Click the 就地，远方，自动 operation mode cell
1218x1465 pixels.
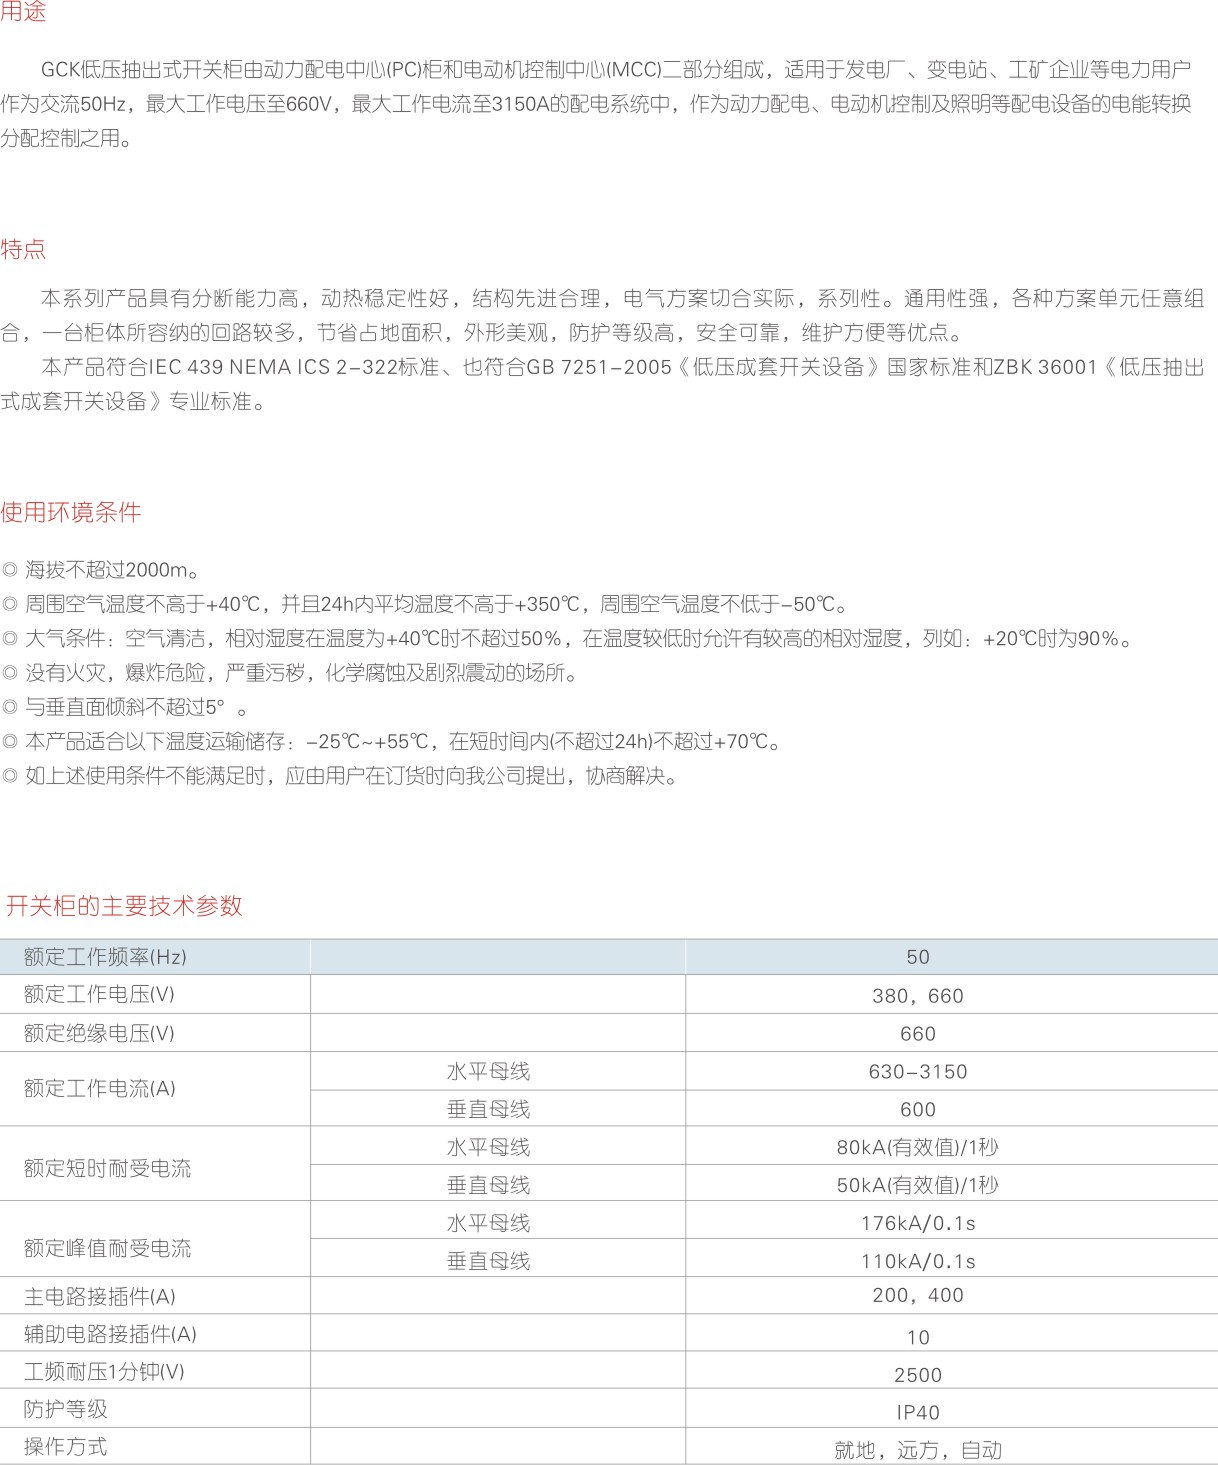click(x=917, y=1450)
